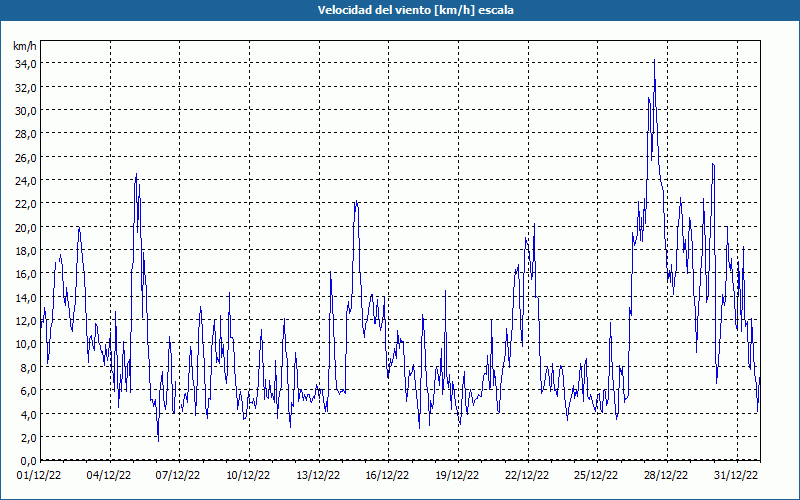The height and width of the screenshot is (500, 800).
Task: Click the 31/12/22 date label
Action: point(736,476)
